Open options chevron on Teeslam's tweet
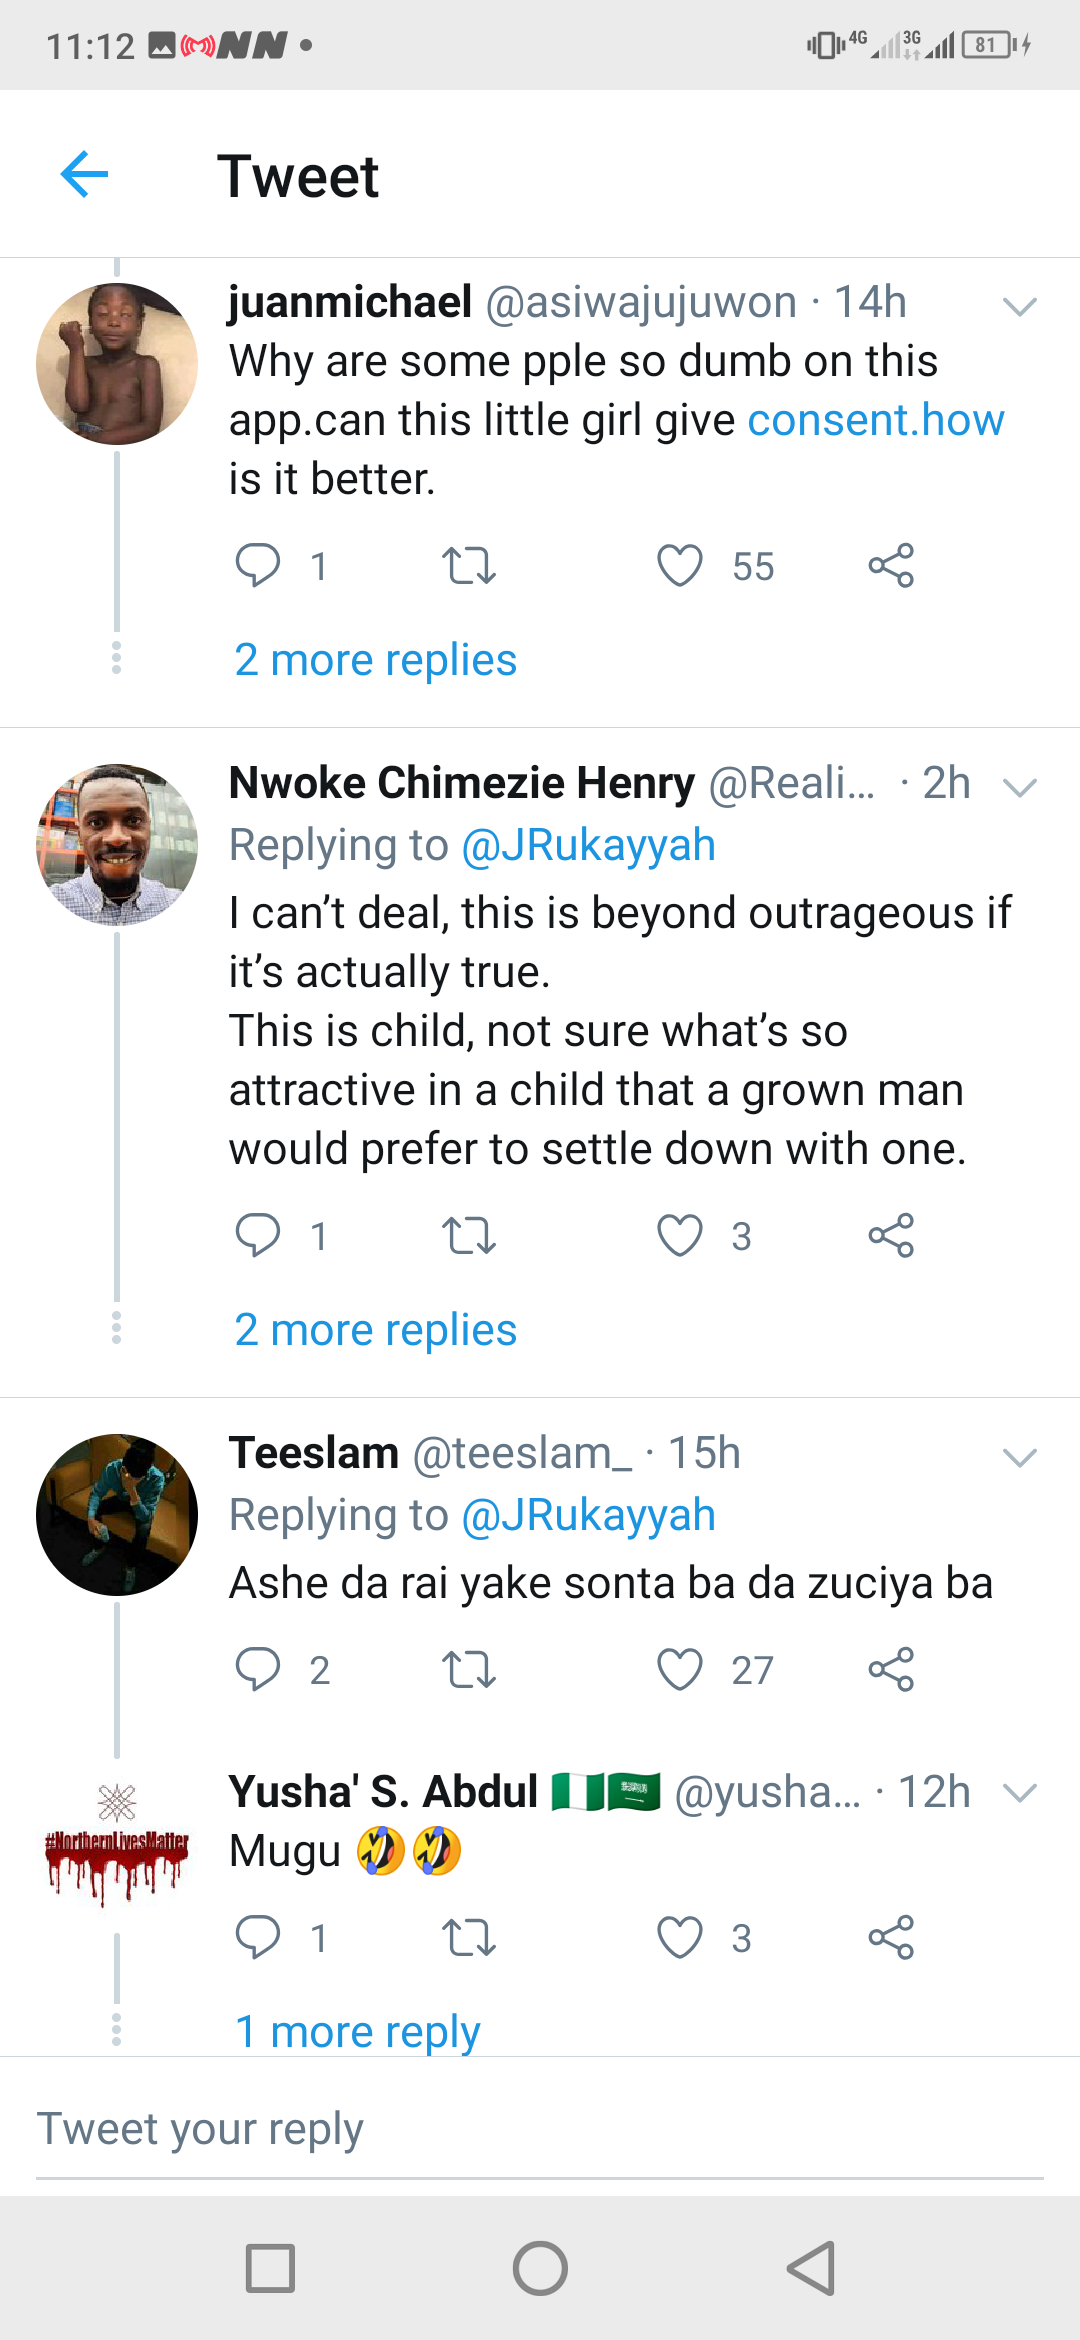This screenshot has width=1080, height=2340. [x=1019, y=1457]
